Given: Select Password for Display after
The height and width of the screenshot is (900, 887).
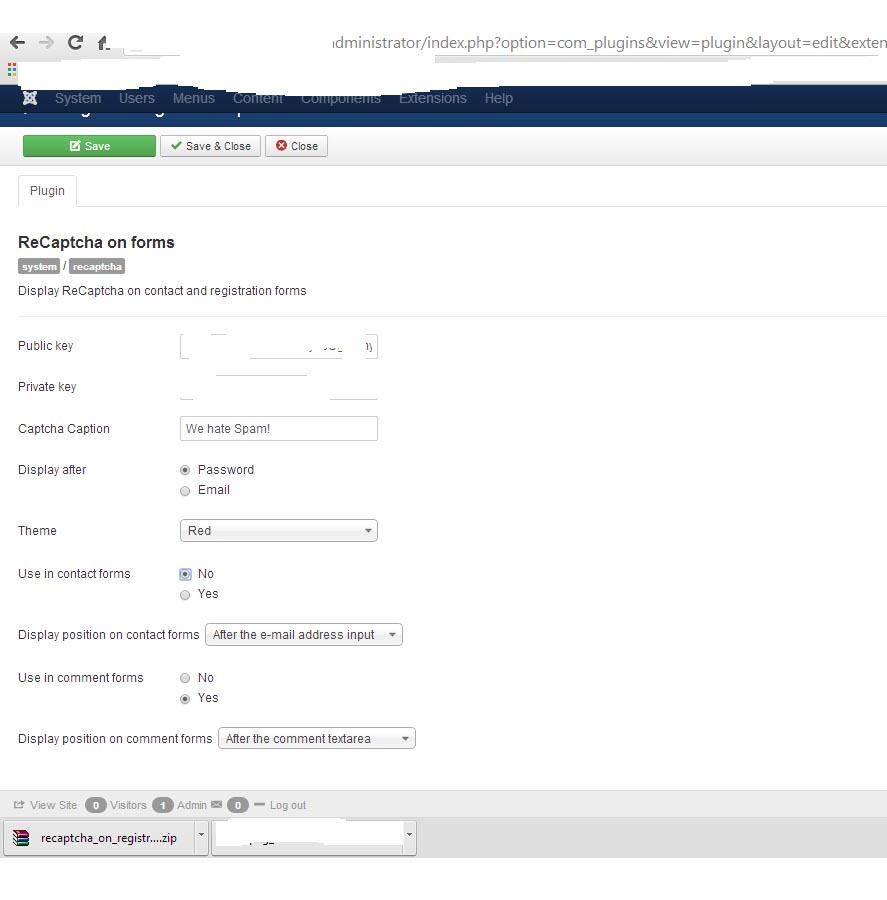Looking at the screenshot, I should (x=185, y=470).
